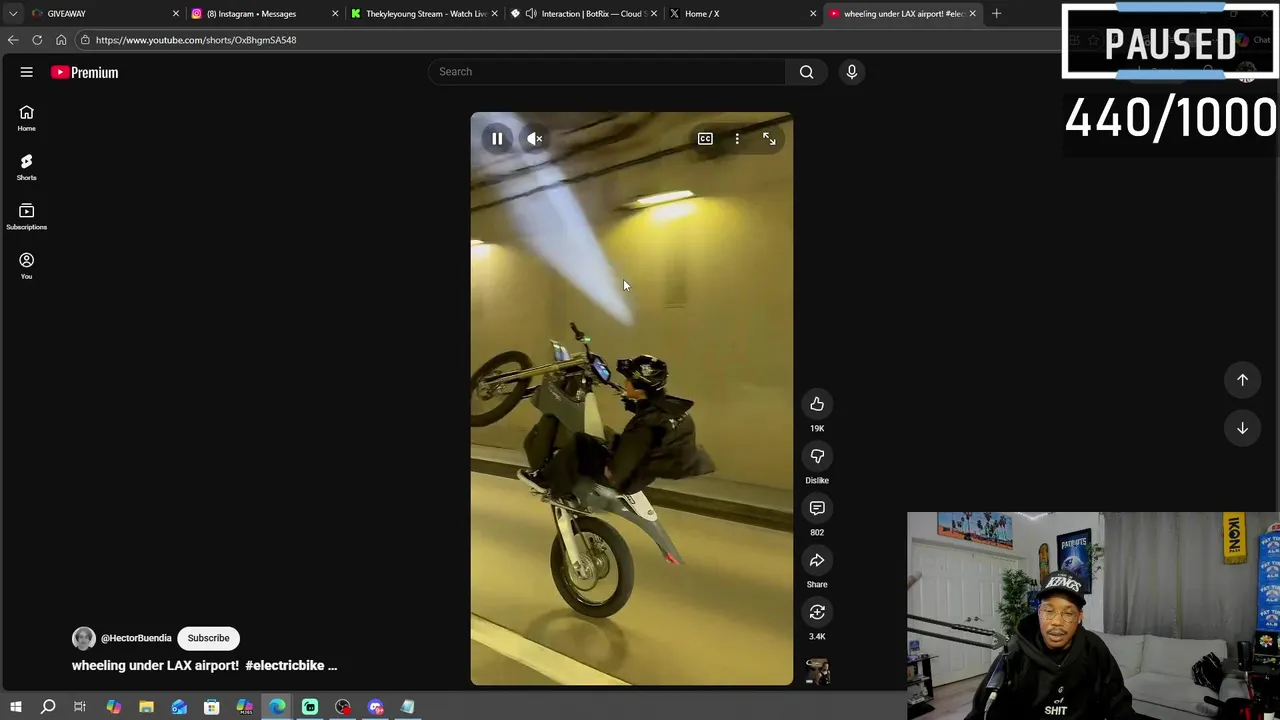Start voice search with microphone

tap(852, 72)
